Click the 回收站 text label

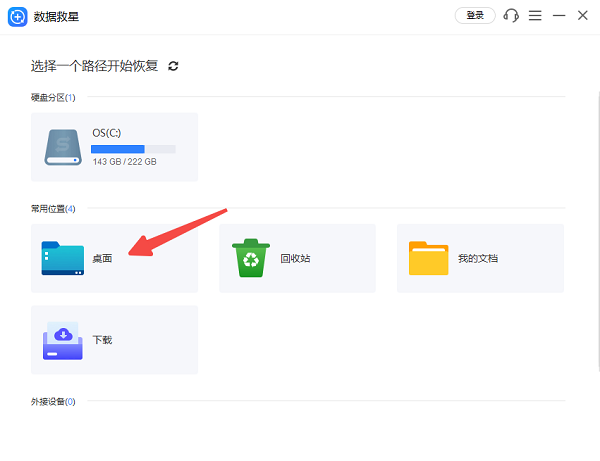(x=295, y=258)
